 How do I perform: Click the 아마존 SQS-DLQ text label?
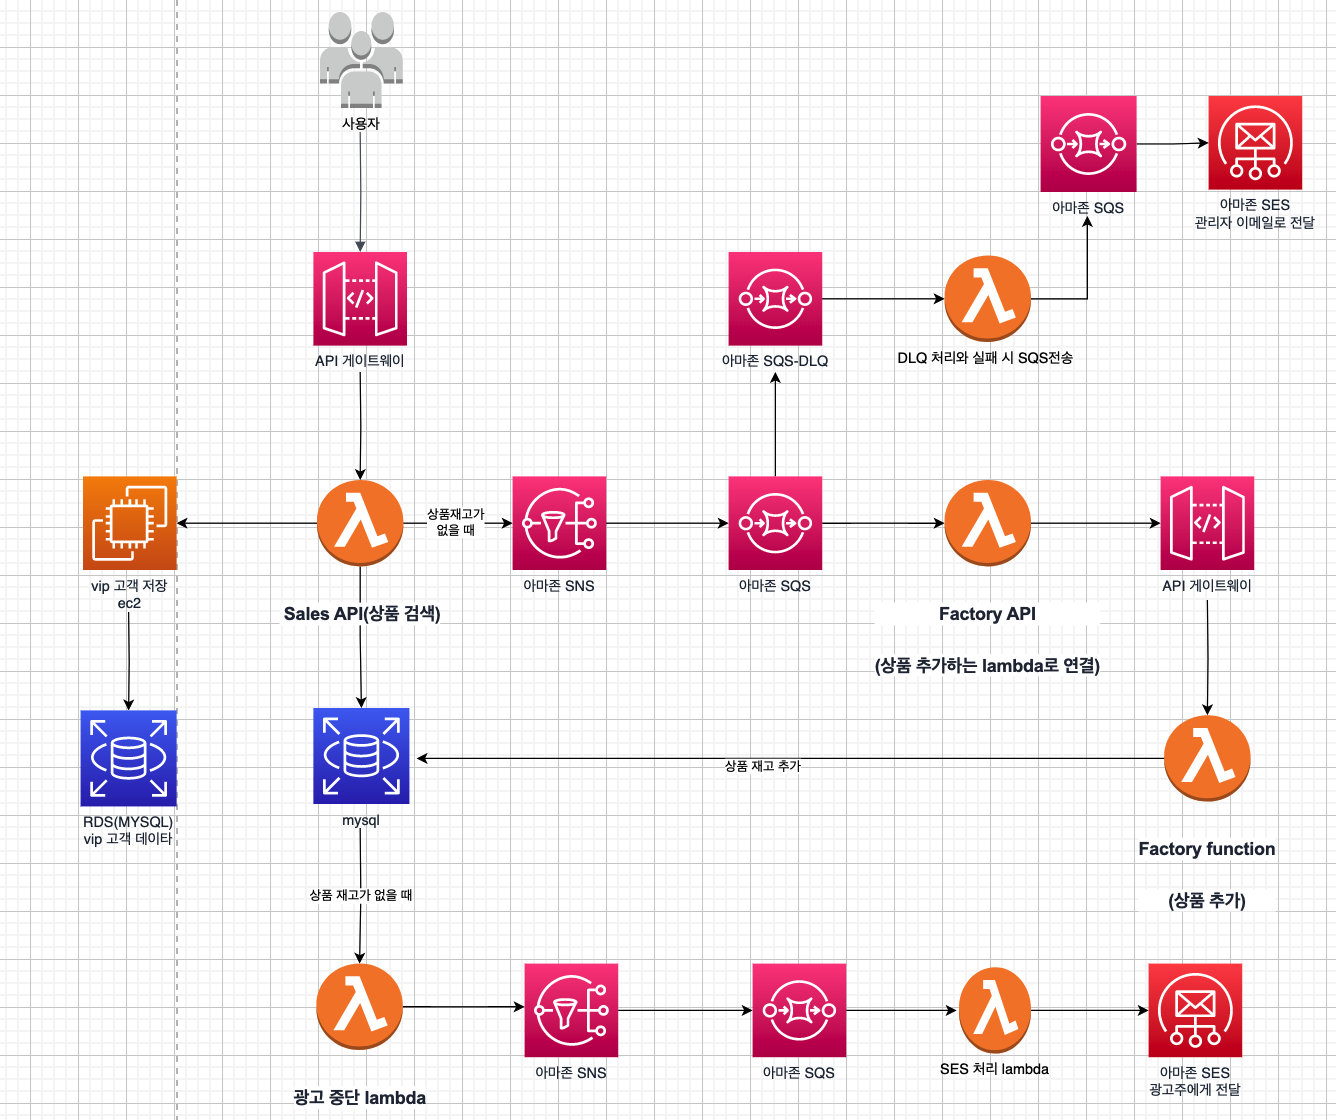click(x=775, y=361)
